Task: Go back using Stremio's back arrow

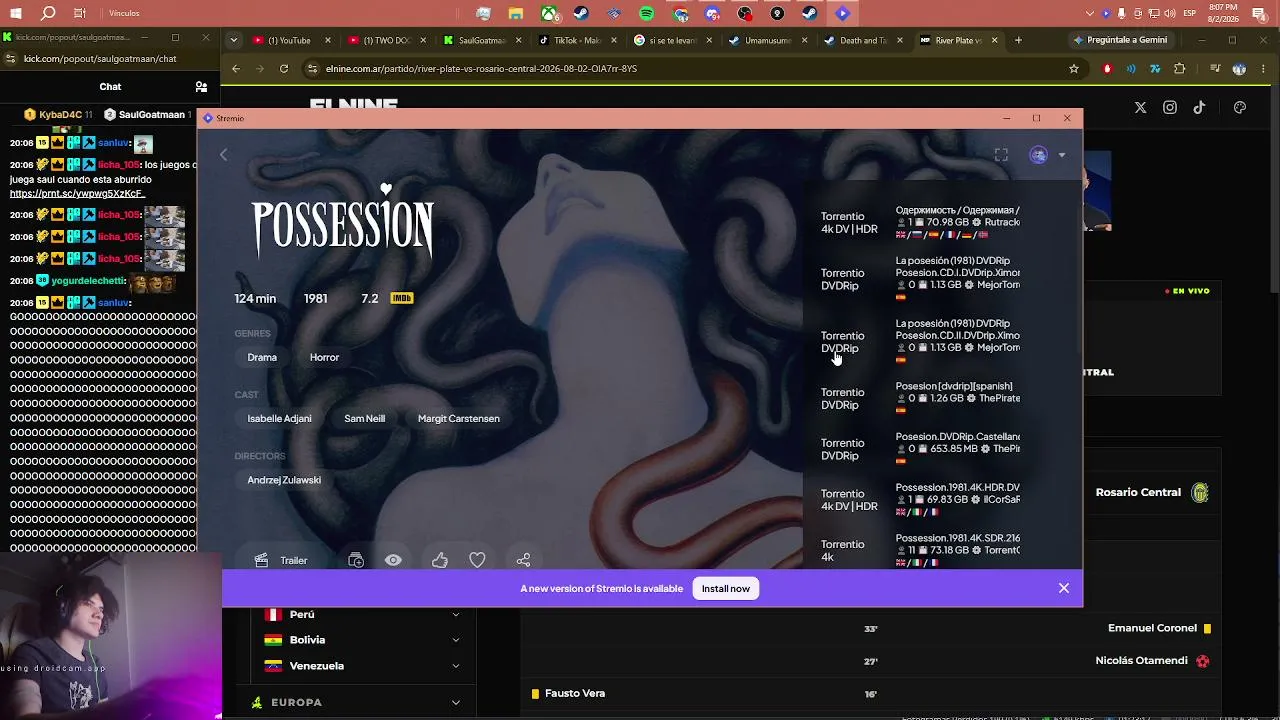Action: pyautogui.click(x=223, y=155)
